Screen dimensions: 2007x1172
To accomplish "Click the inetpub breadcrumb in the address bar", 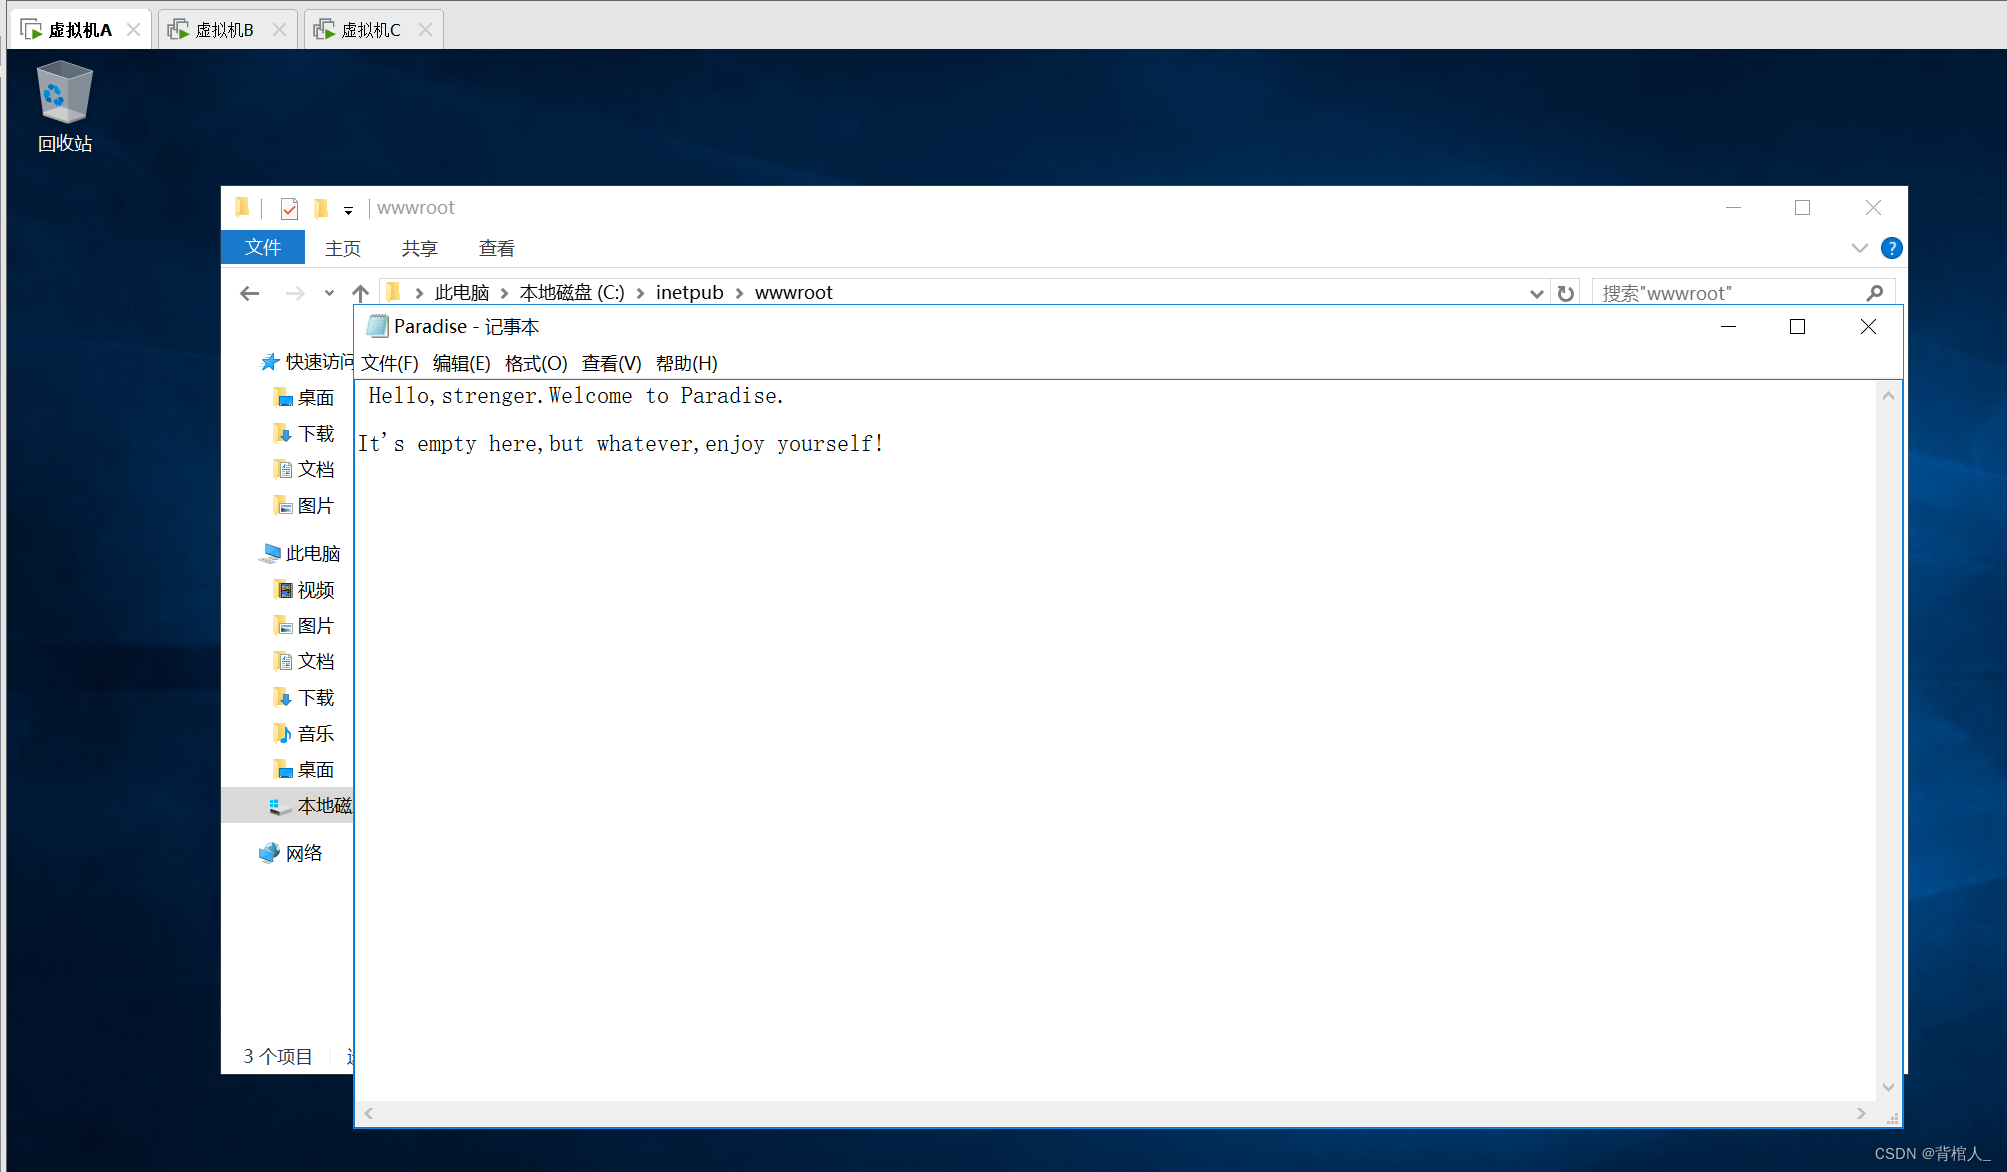I will (x=689, y=293).
